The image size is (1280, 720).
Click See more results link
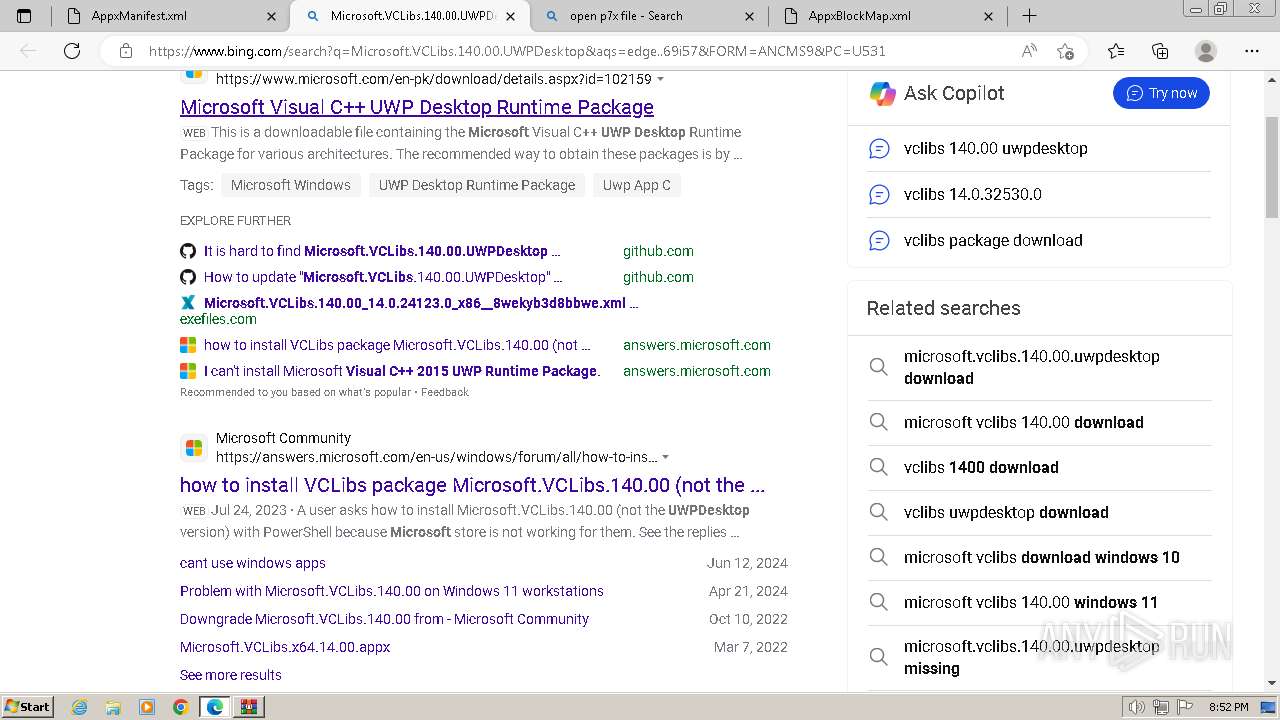pos(231,675)
